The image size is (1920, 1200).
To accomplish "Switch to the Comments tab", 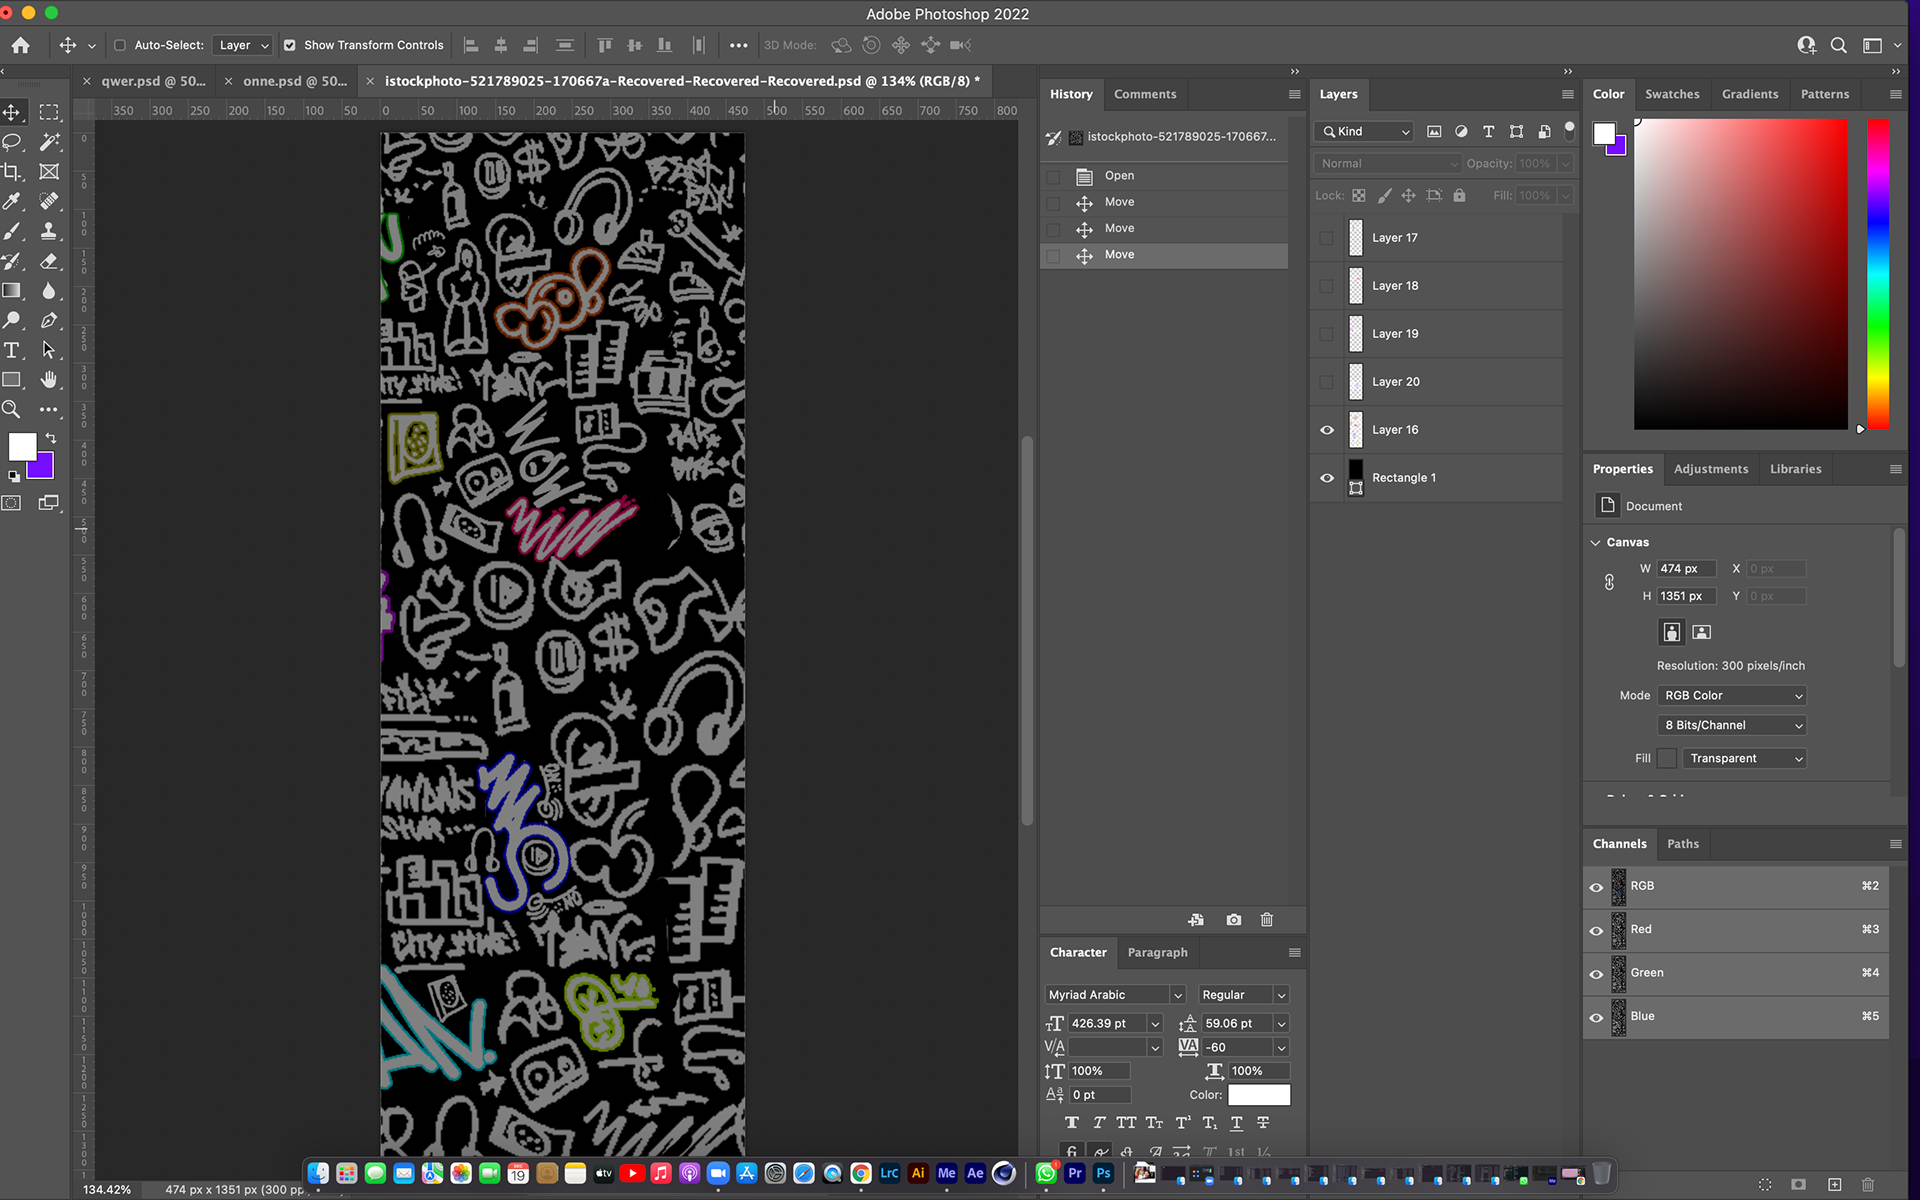I will 1145,94.
